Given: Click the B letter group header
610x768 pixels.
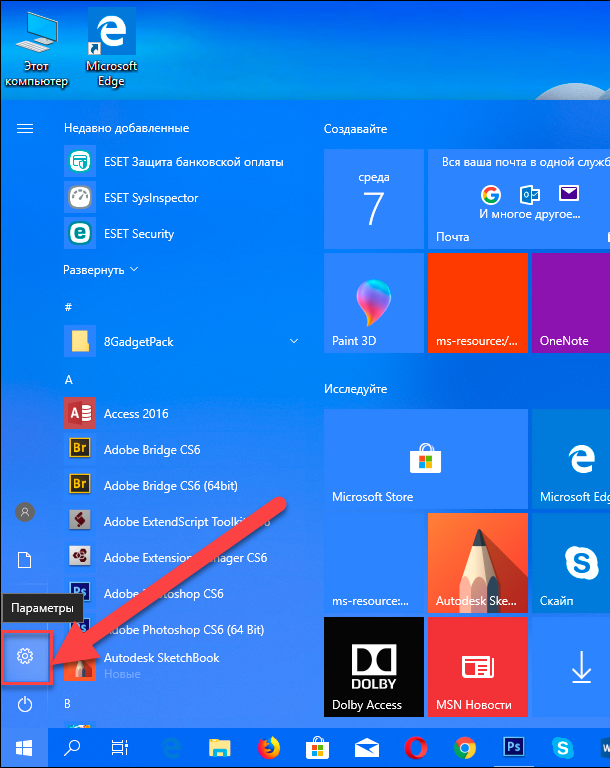Looking at the screenshot, I should 68,704.
